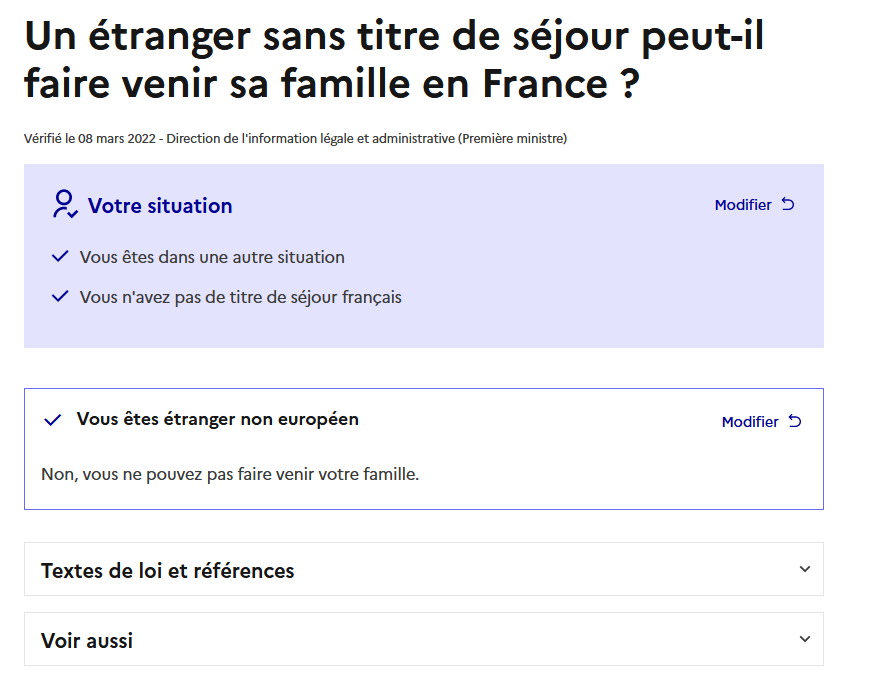The width and height of the screenshot is (873, 676).
Task: Click the checkmark beside 'Vous n'avez pas de titre'
Action: [x=60, y=297]
